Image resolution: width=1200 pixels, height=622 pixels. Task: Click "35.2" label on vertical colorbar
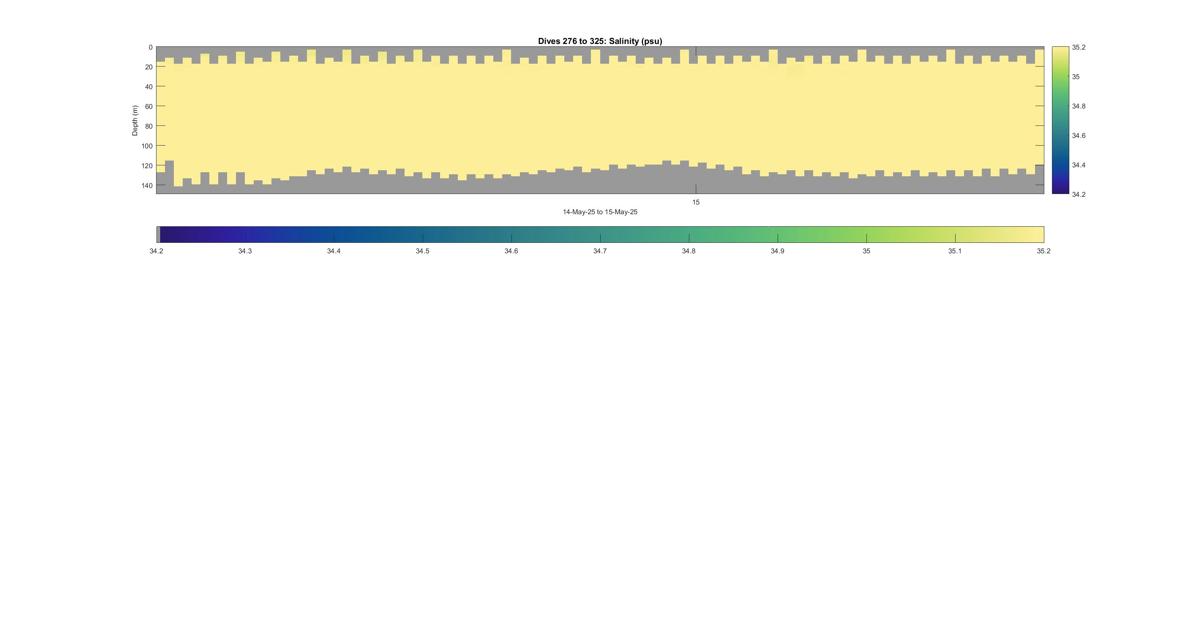click(x=1078, y=47)
